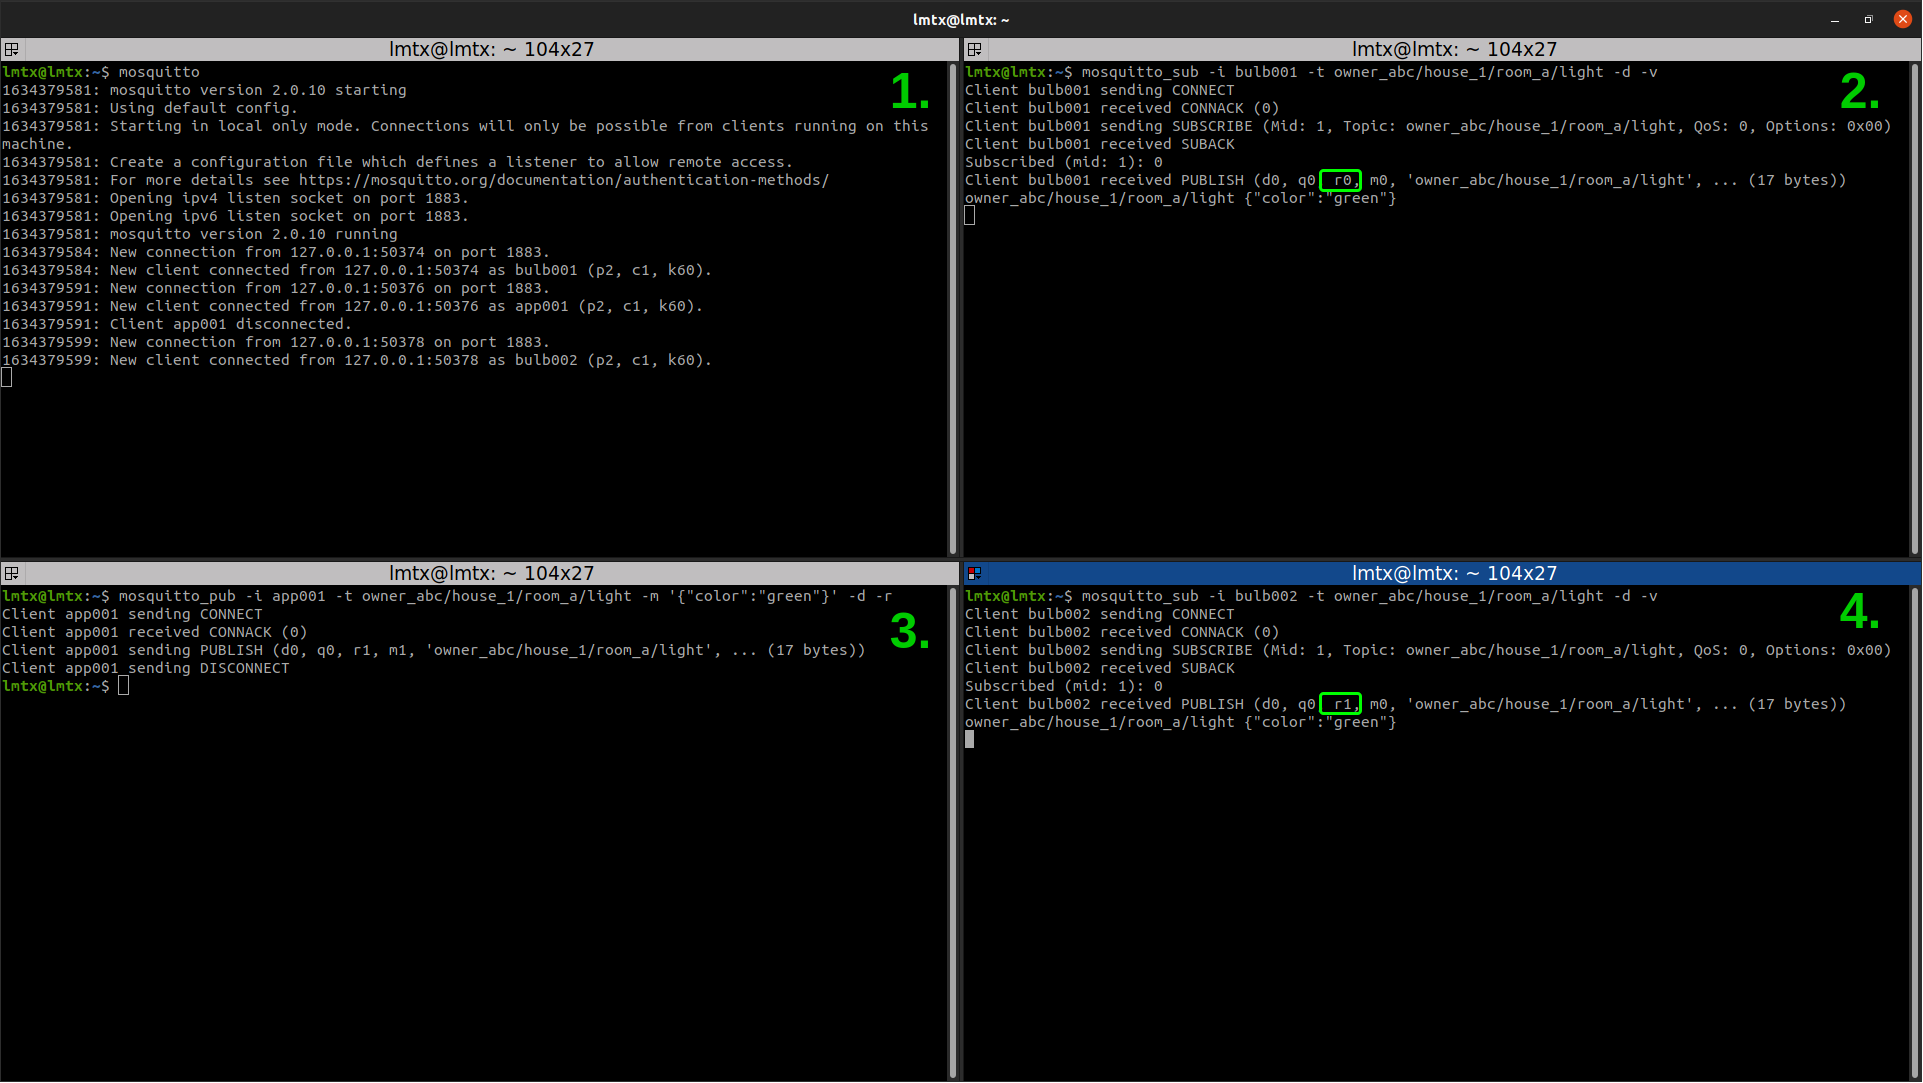Open the terminal 2 pane grouping icon
The height and width of the screenshot is (1083, 1923).
(x=975, y=49)
